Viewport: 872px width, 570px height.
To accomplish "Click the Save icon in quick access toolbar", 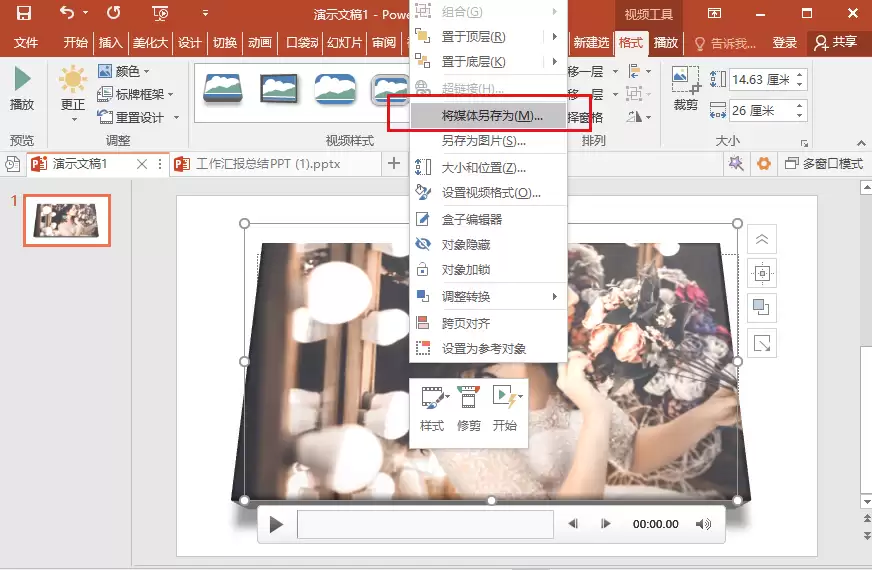I will tap(23, 14).
